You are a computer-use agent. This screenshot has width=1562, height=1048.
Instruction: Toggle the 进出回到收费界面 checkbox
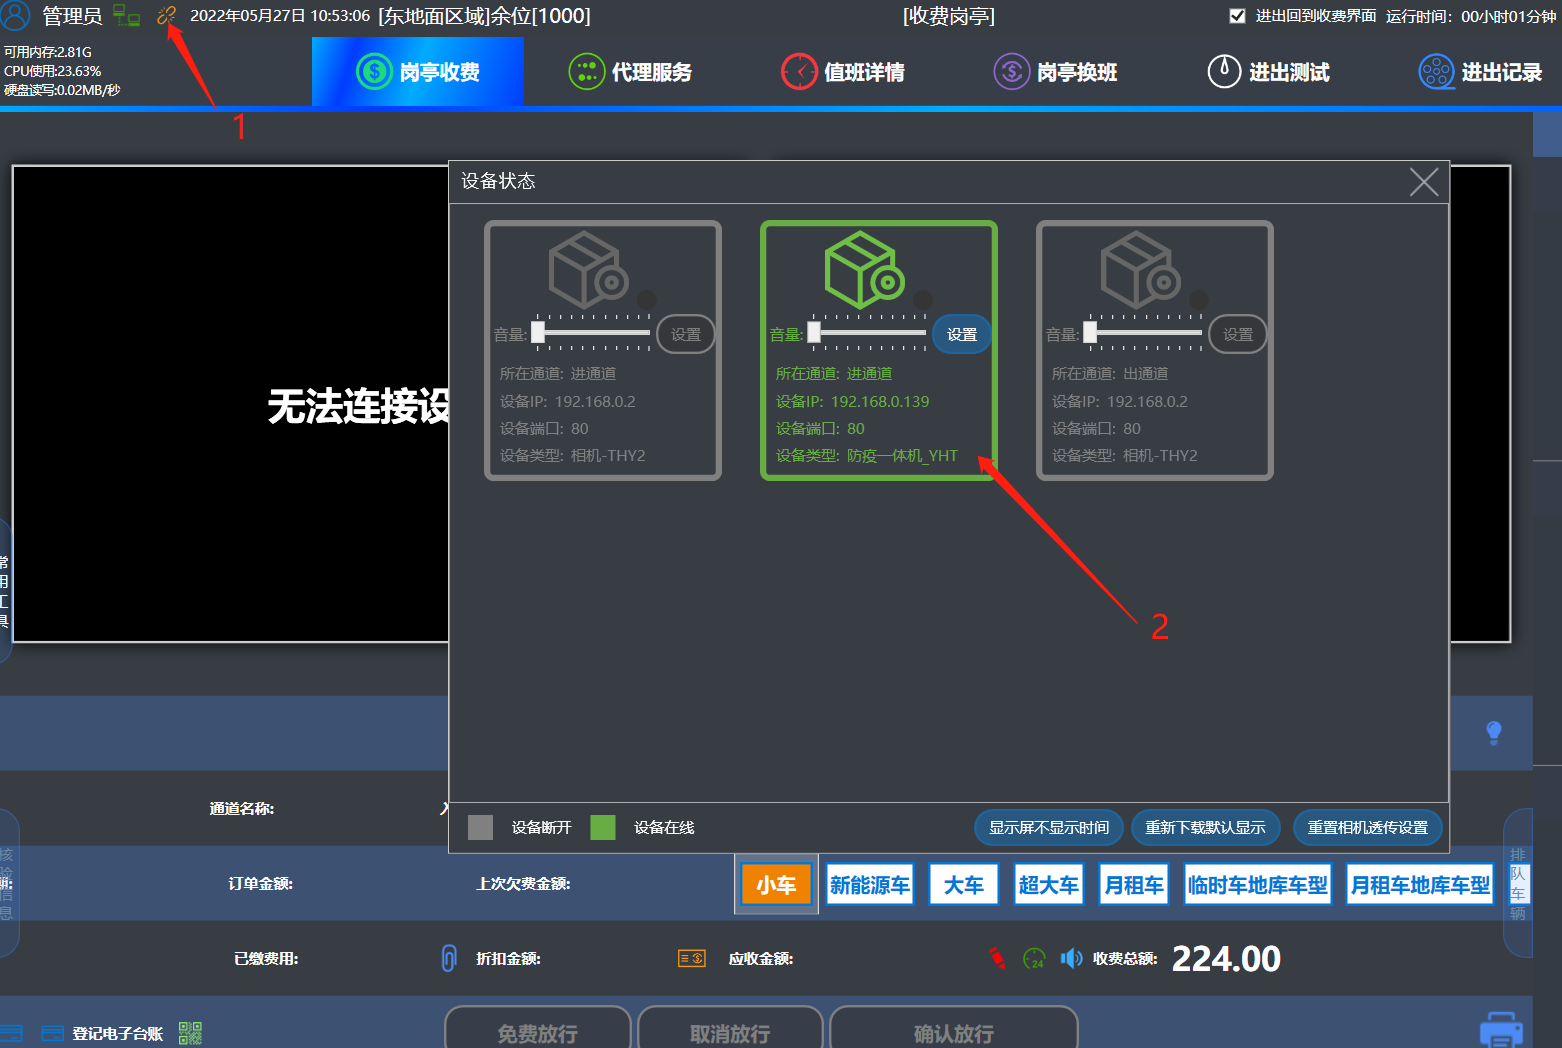(1237, 16)
